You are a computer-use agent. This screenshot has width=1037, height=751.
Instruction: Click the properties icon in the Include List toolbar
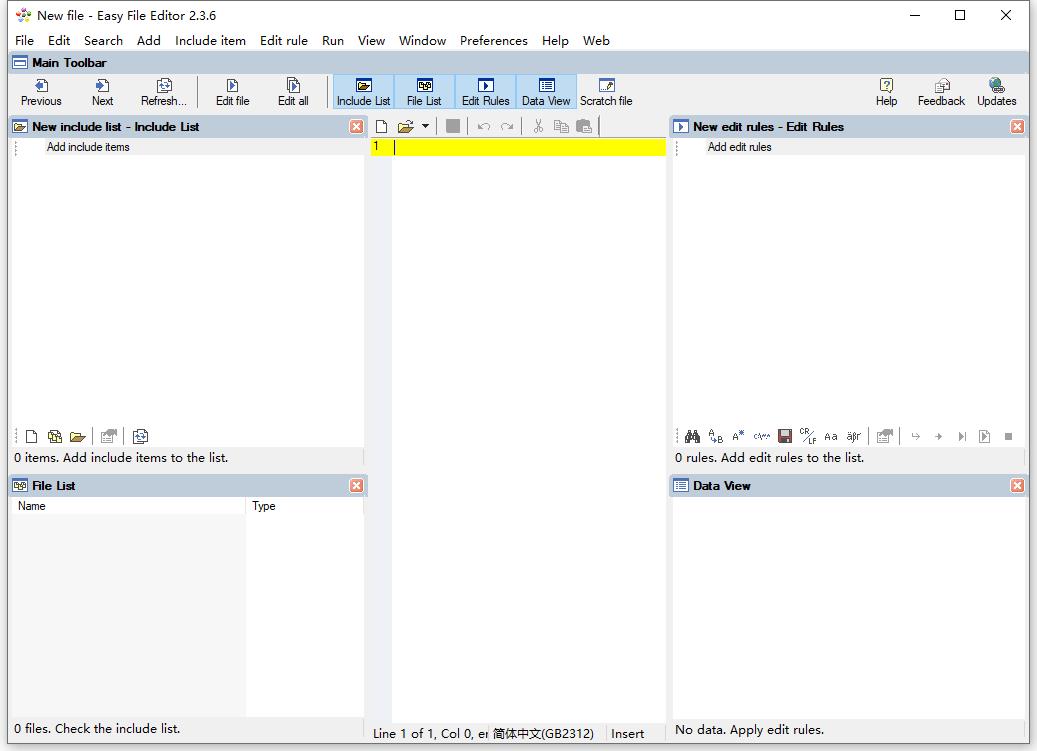[x=108, y=436]
